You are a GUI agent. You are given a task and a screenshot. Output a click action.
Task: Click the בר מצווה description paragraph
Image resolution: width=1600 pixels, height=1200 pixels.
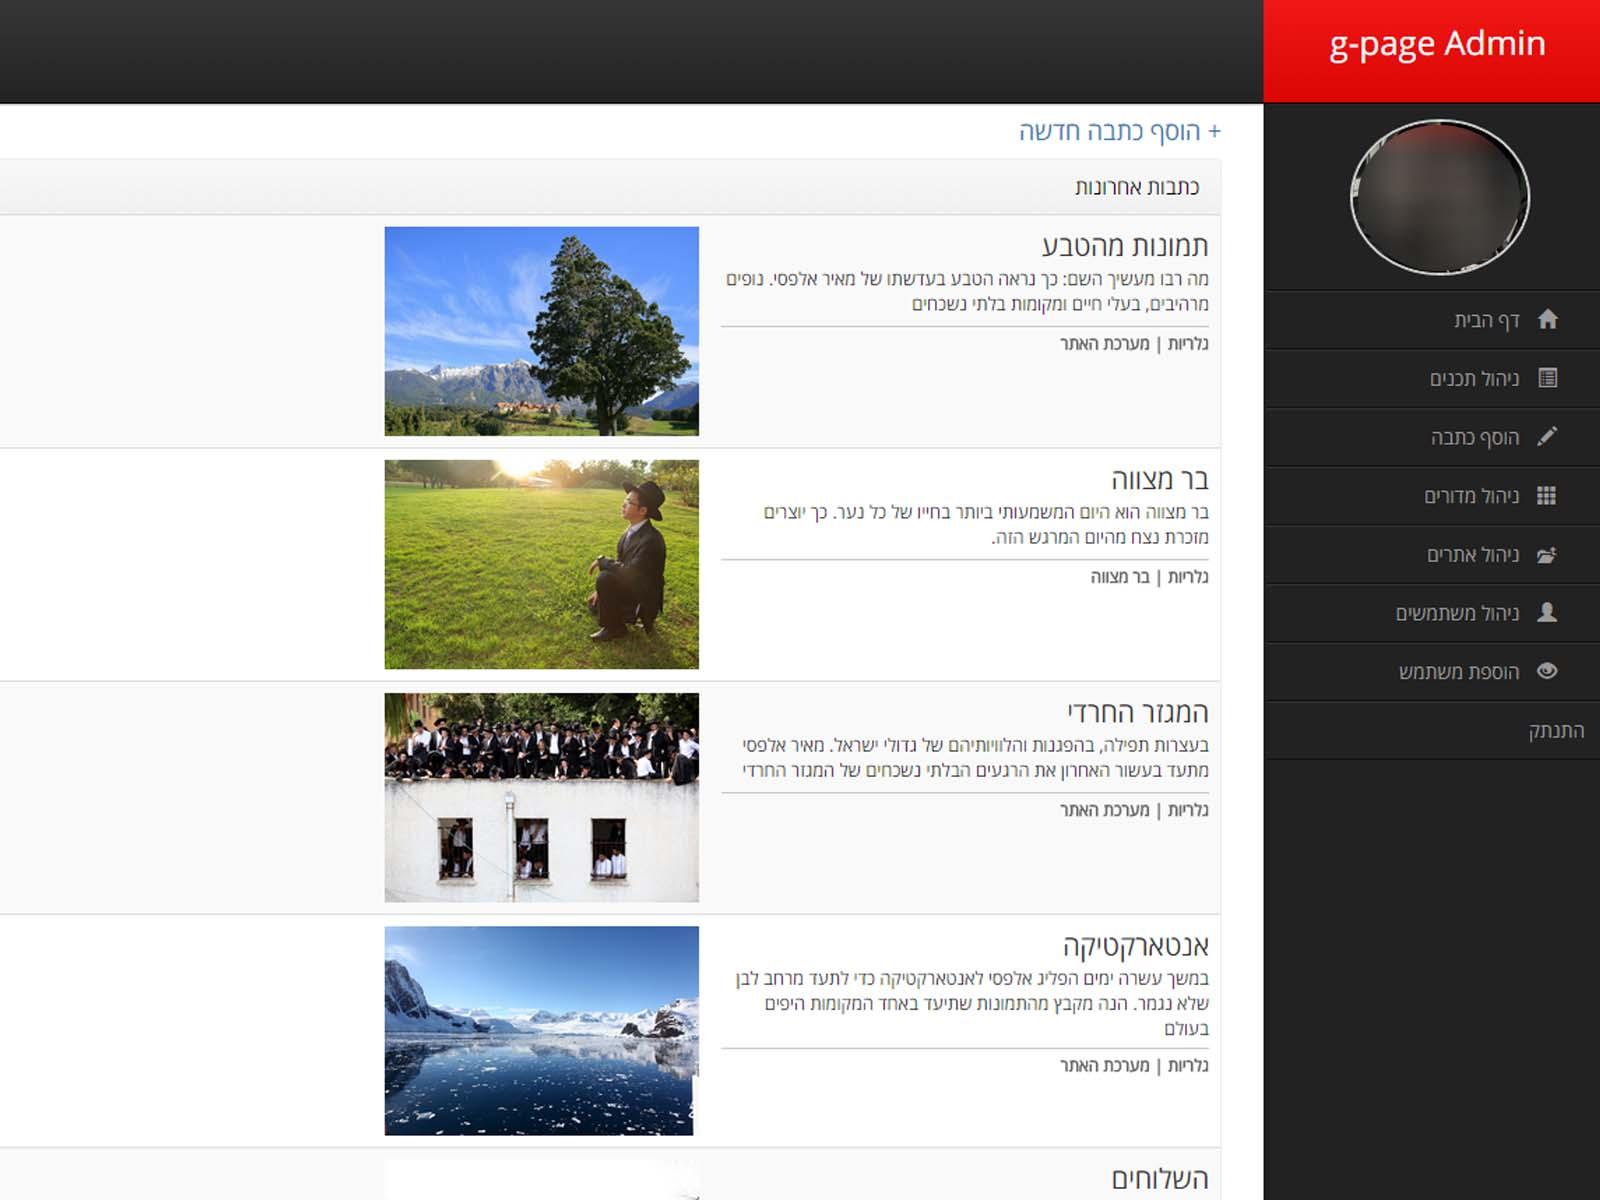(x=986, y=524)
